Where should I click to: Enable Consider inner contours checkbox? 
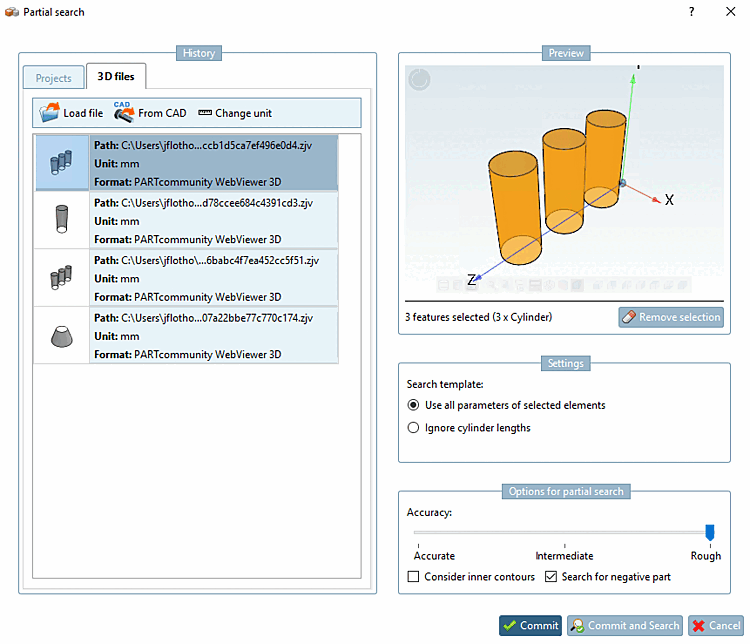(x=413, y=577)
